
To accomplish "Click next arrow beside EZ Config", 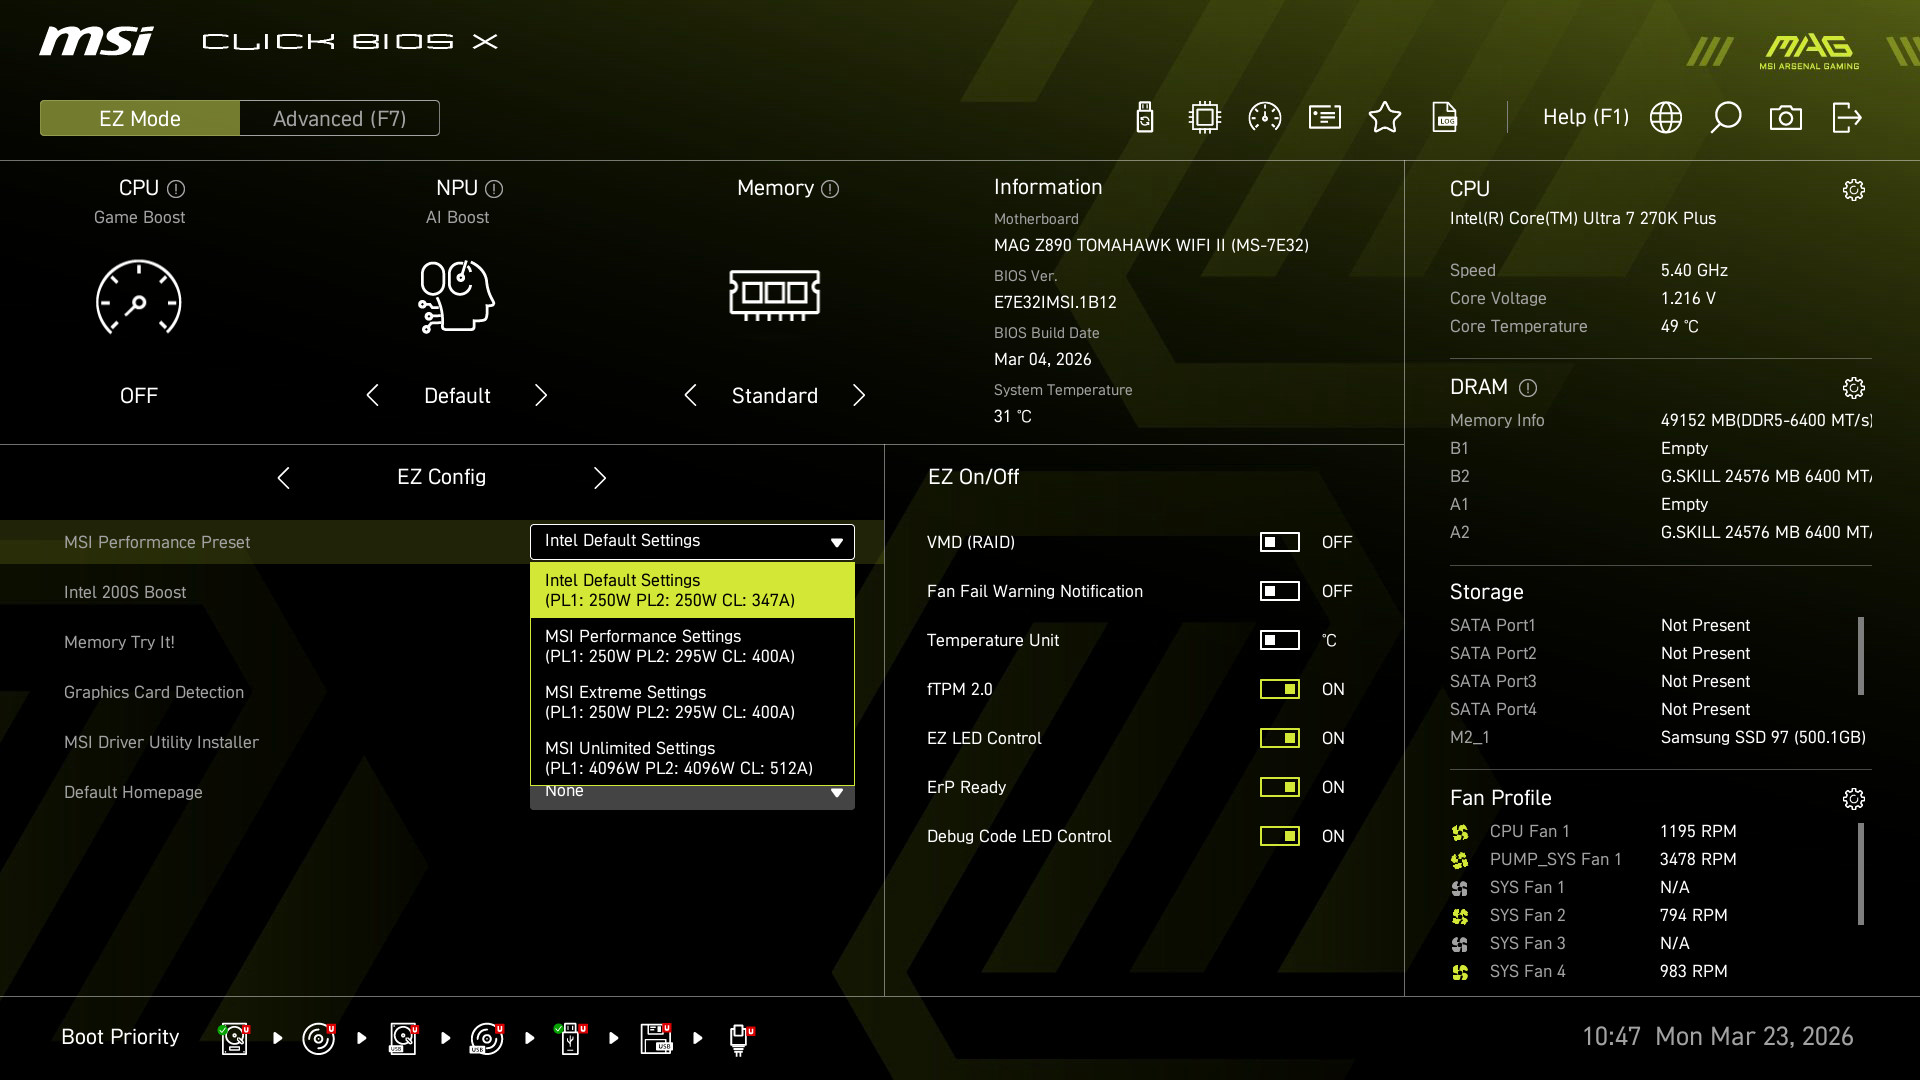I will (599, 478).
